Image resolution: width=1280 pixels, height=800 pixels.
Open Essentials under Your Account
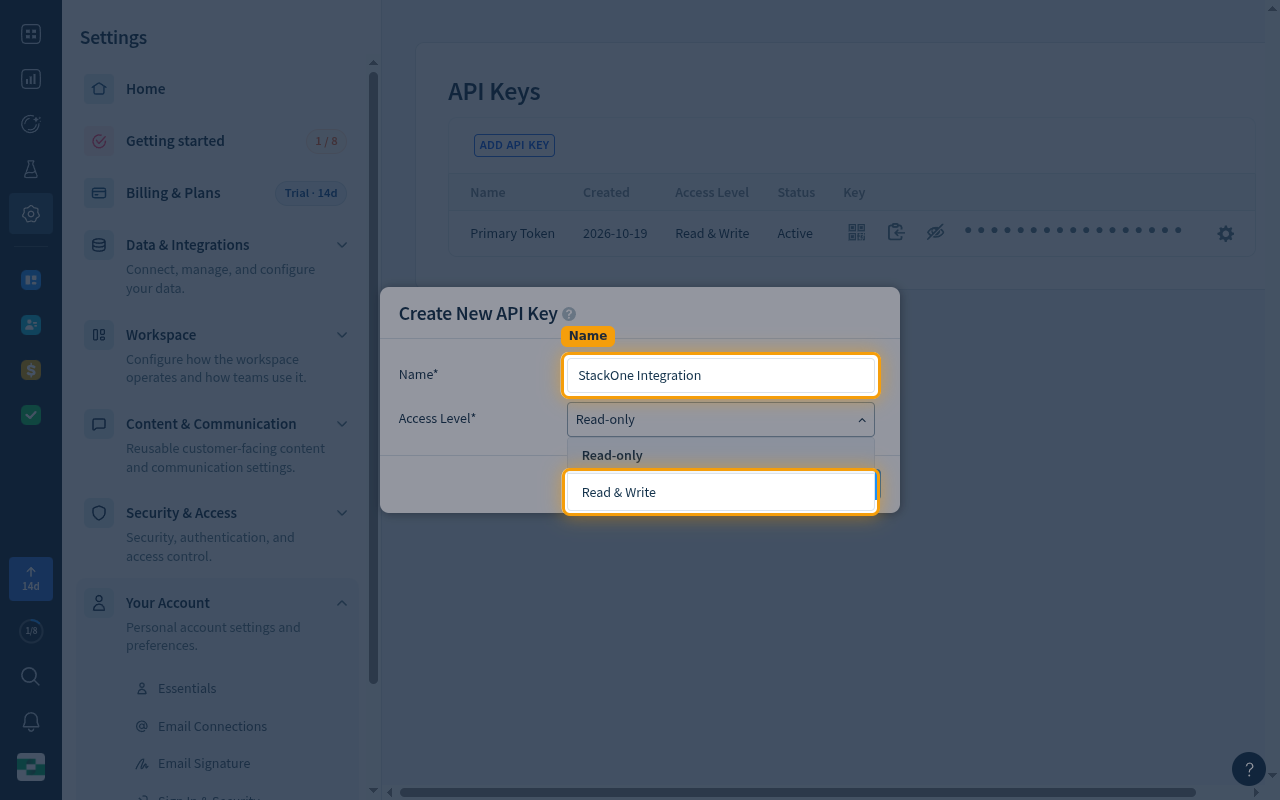point(187,688)
